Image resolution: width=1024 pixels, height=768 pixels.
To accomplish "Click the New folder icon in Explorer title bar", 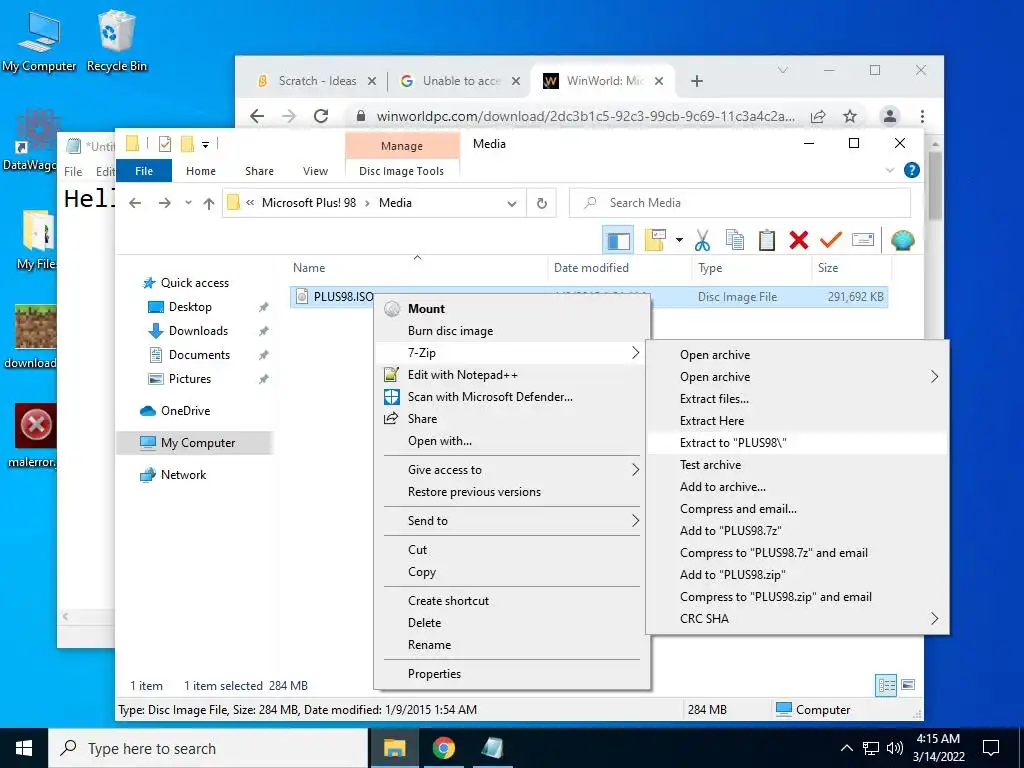I will click(187, 144).
